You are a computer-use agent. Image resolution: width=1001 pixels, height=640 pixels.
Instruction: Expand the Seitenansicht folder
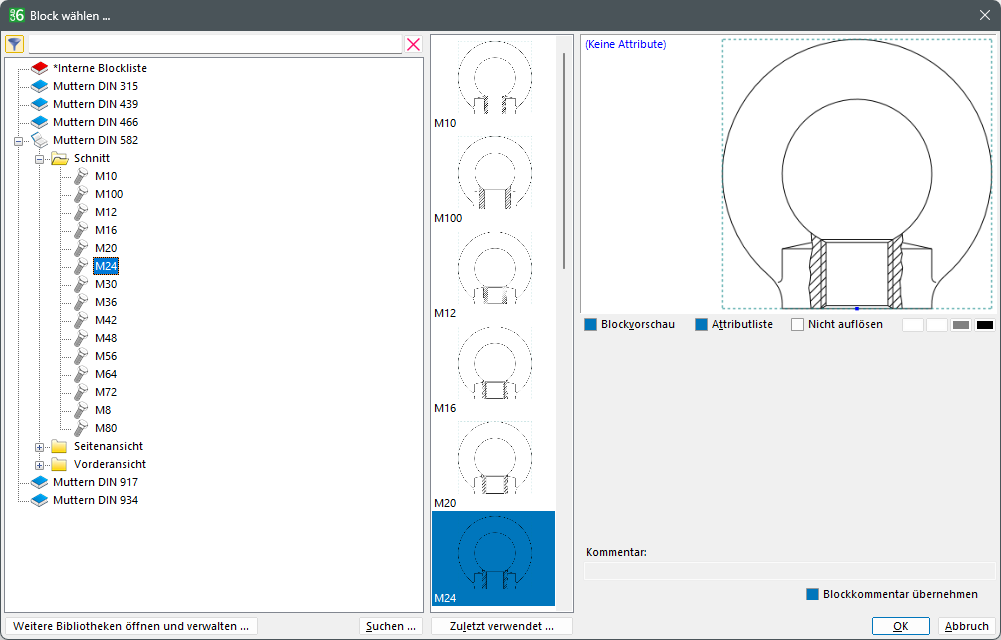(x=40, y=447)
